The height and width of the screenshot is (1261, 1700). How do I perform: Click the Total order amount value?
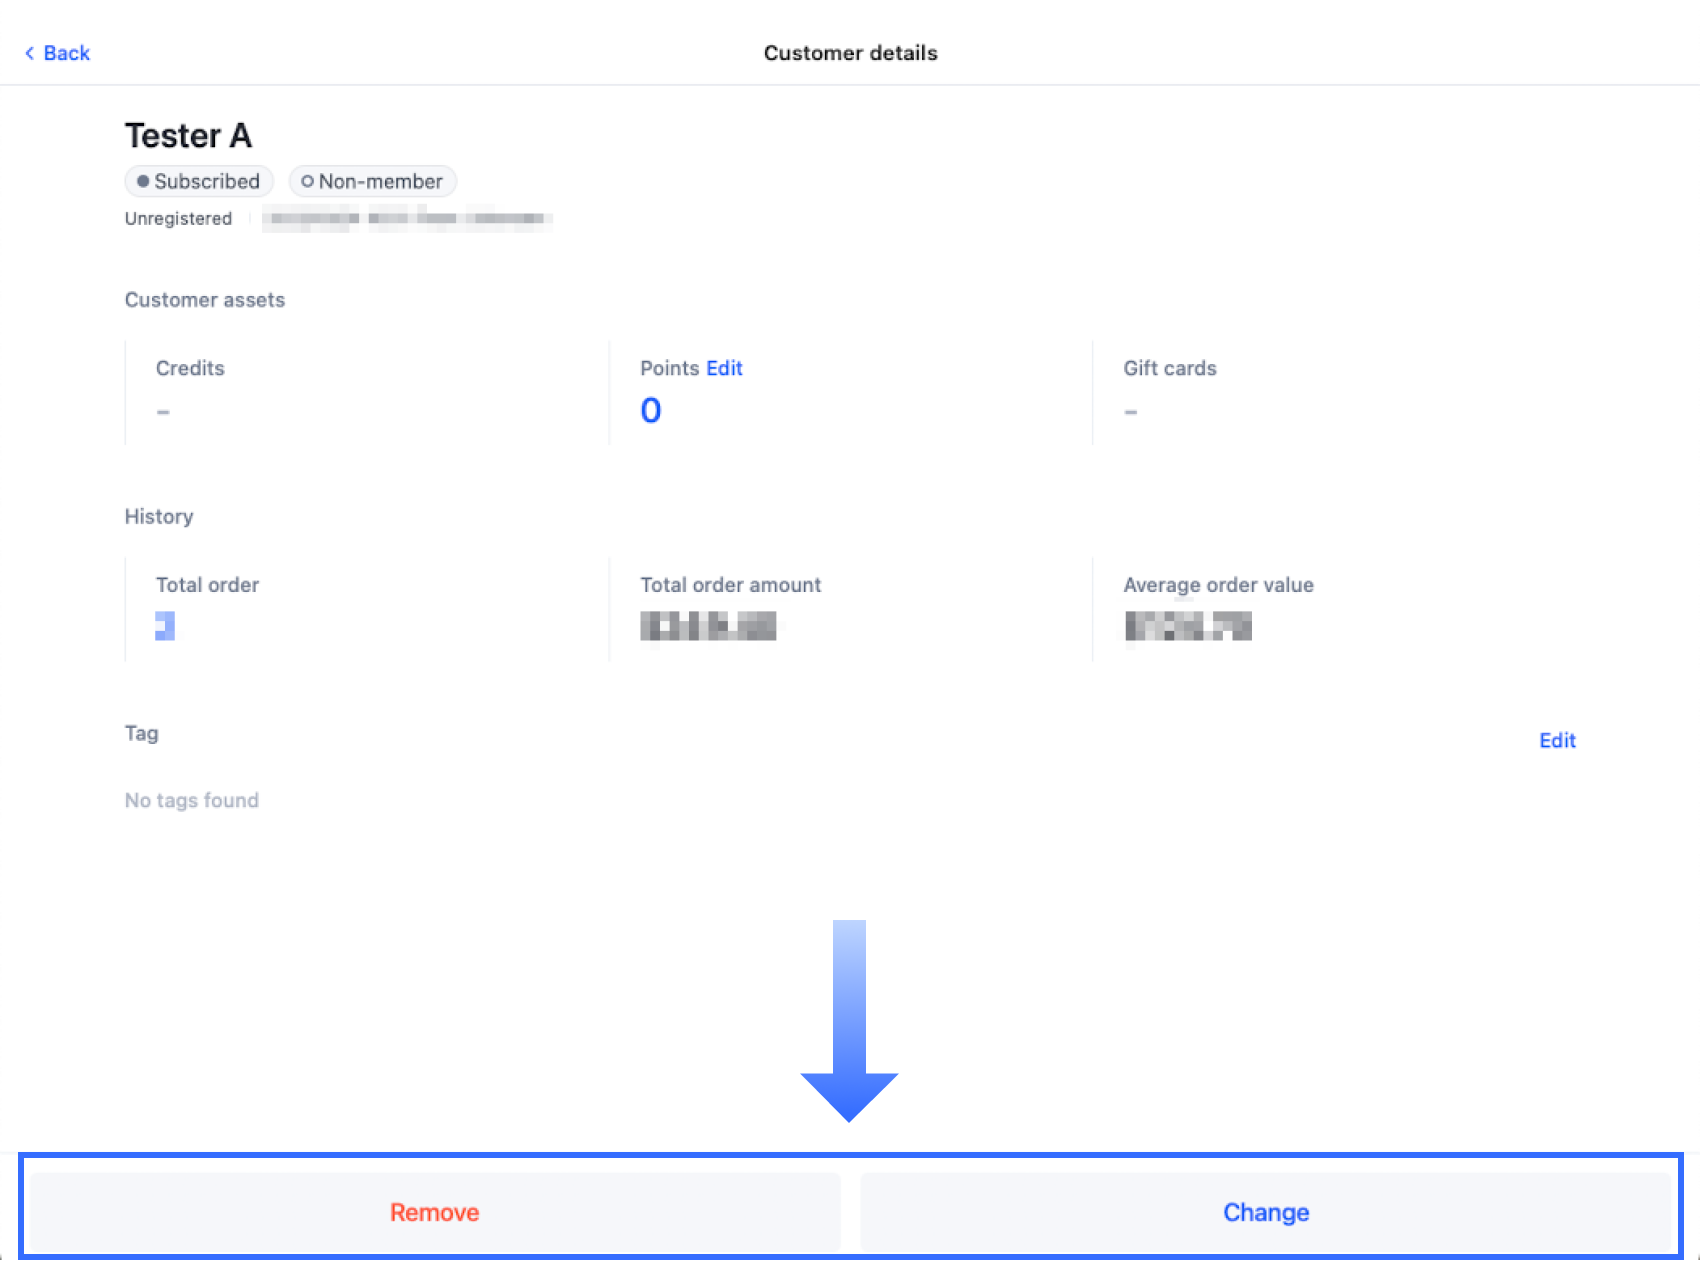click(x=708, y=626)
